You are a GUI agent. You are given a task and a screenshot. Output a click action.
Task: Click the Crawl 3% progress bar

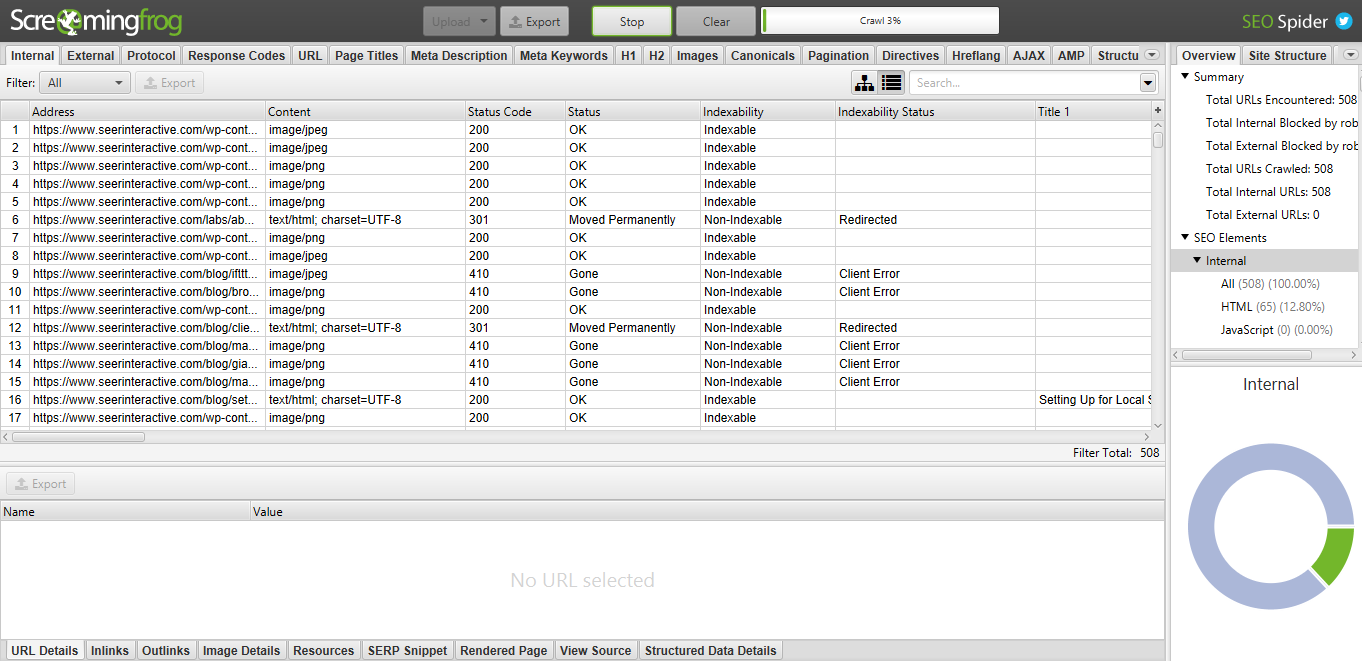pyautogui.click(x=880, y=20)
